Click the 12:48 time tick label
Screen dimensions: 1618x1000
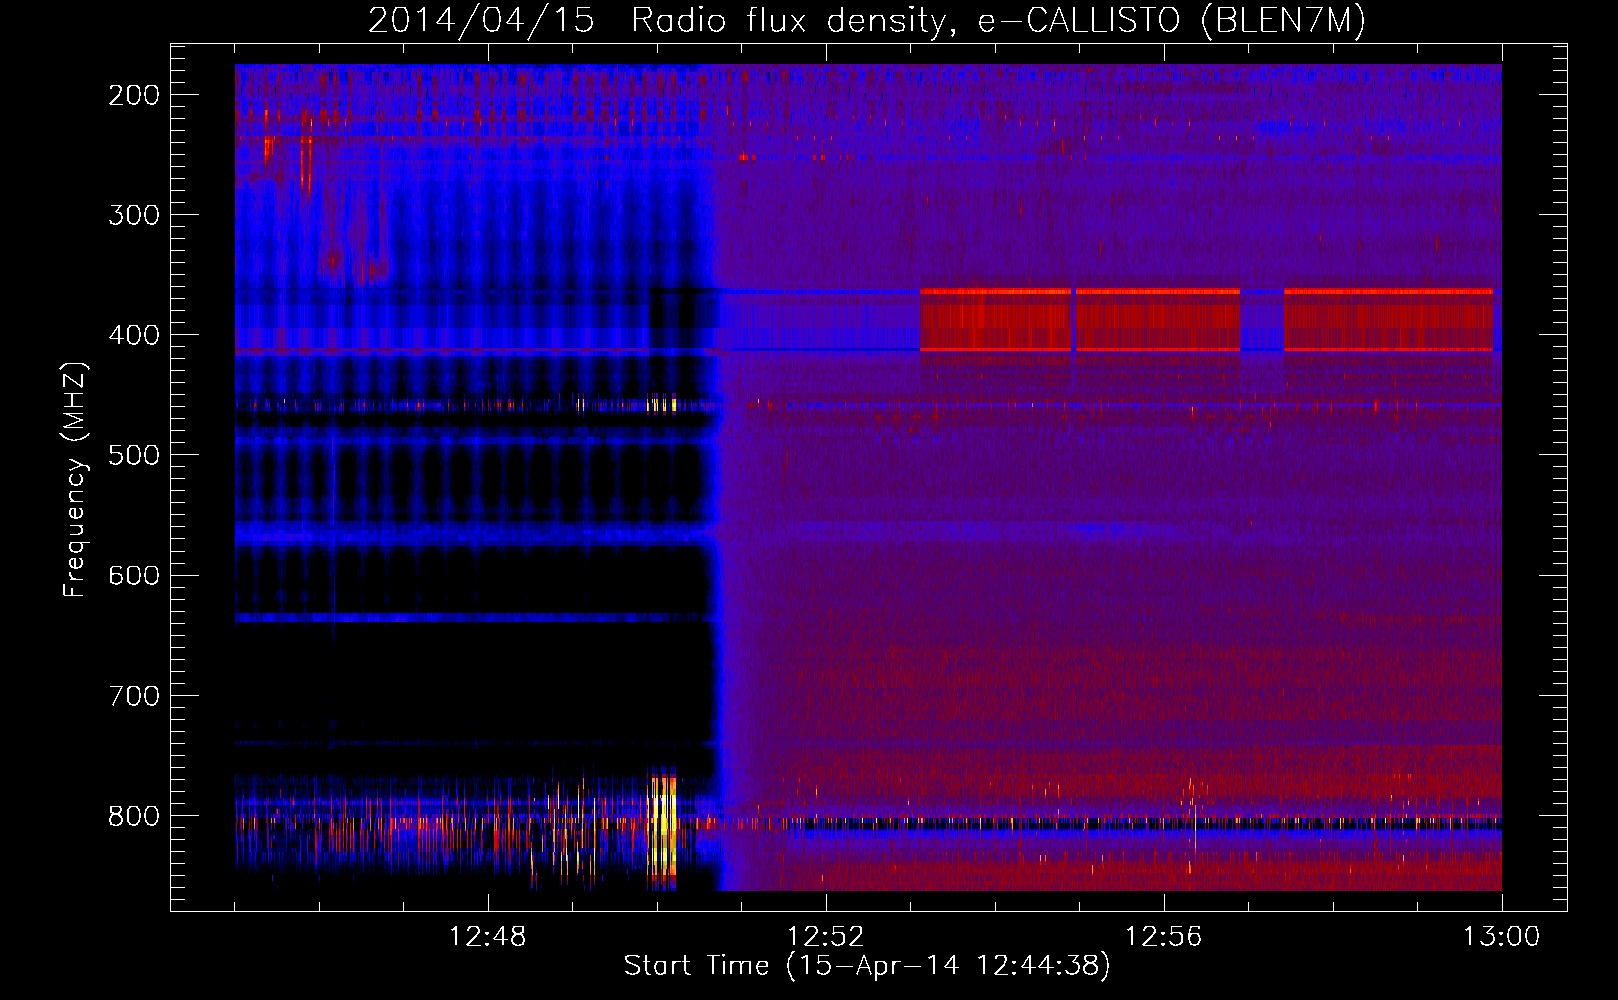pos(488,937)
